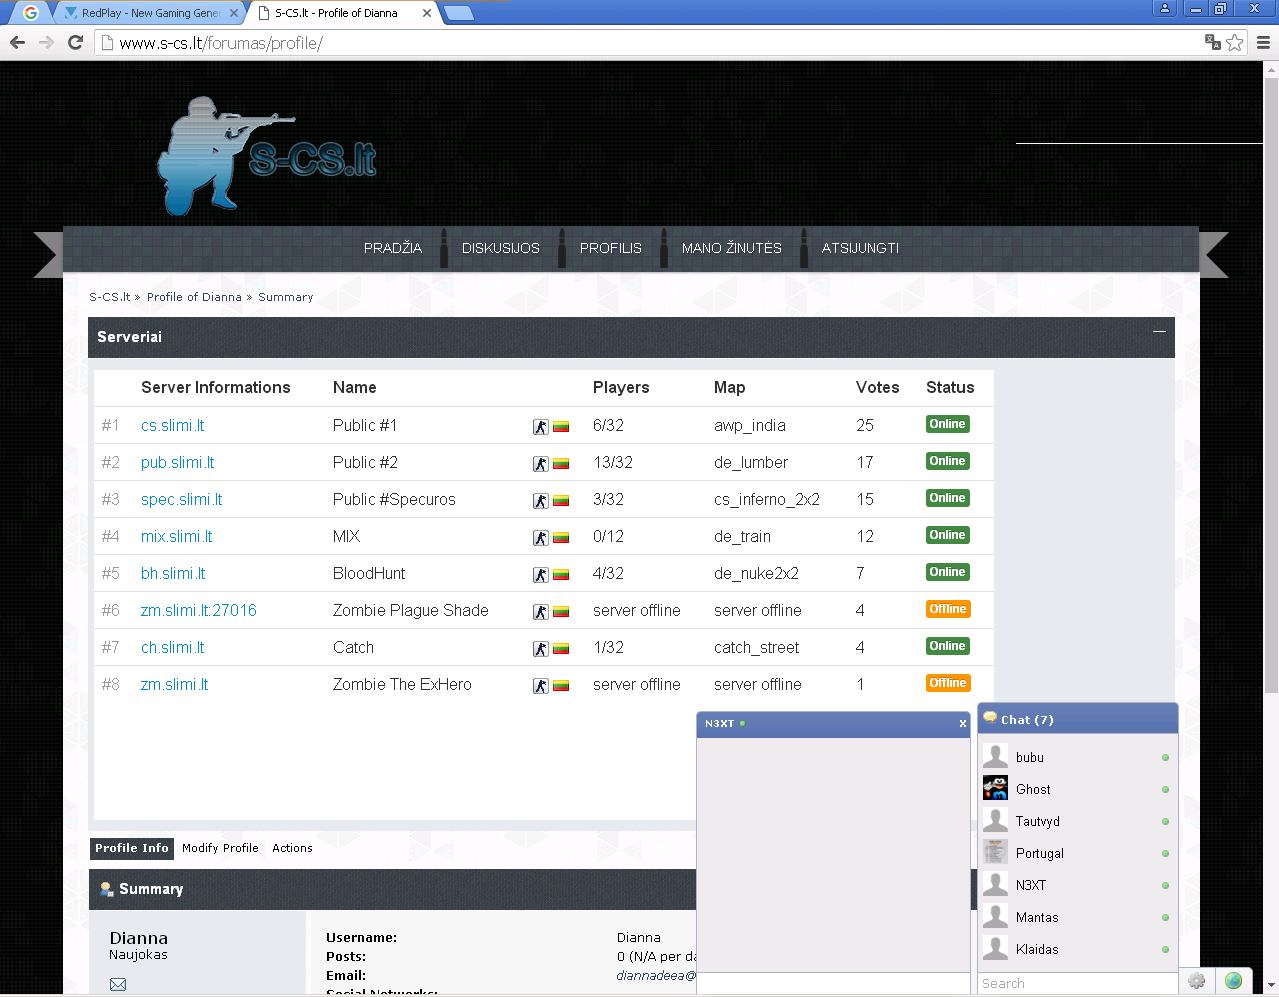The image size is (1279, 997).
Task: Click the globe icon beside chat settings
Action: [x=1233, y=981]
